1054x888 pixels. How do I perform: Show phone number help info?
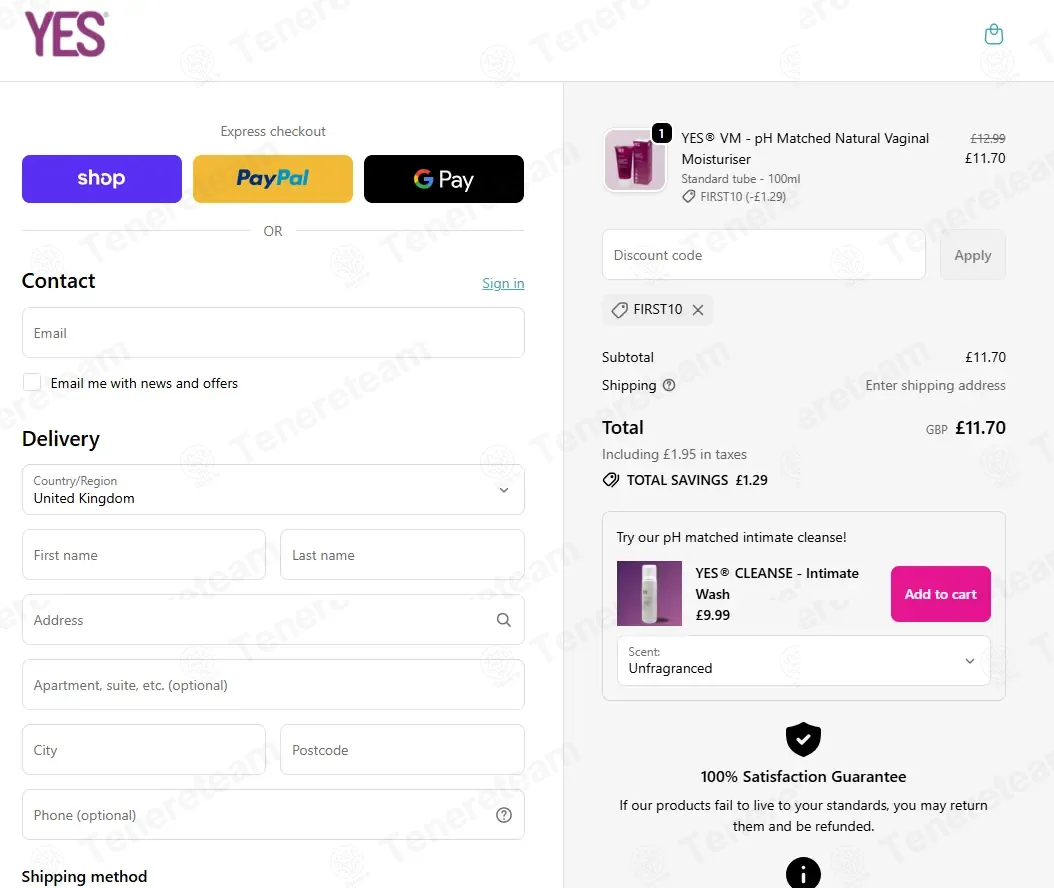(x=504, y=815)
